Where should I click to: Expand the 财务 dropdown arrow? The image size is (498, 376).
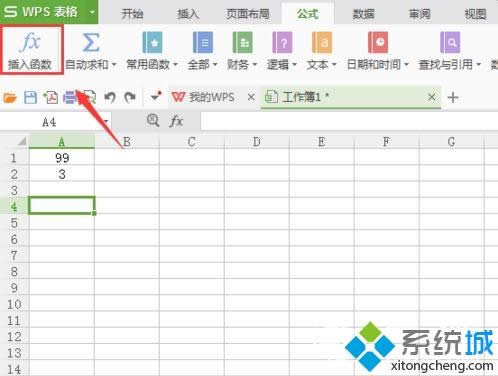255,64
